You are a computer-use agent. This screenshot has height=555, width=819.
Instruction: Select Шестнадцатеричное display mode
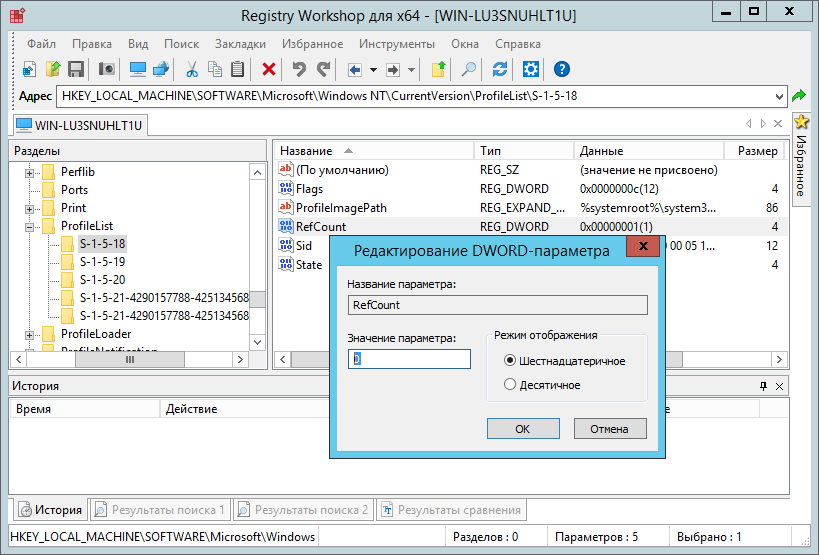tap(565, 361)
